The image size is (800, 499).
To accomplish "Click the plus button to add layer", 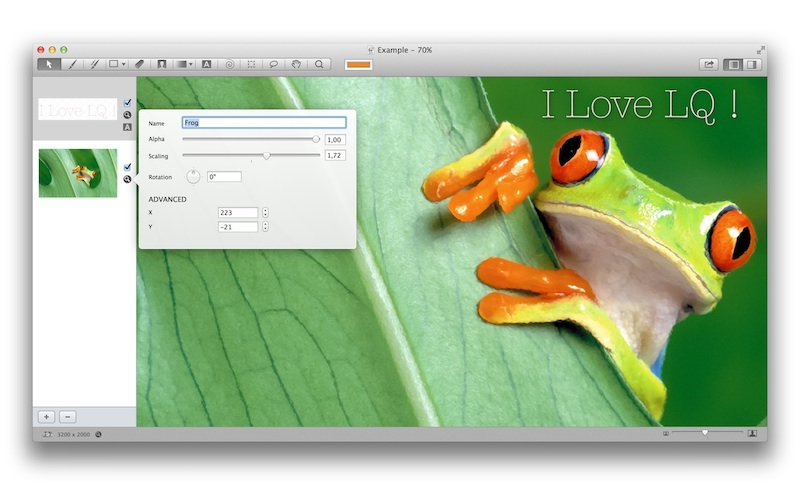I will (x=47, y=416).
